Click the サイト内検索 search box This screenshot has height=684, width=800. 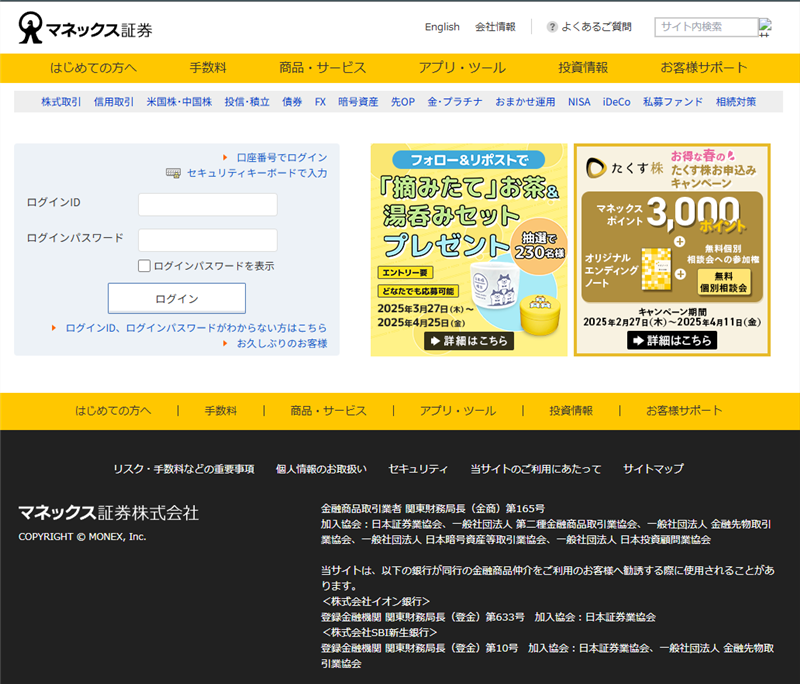coord(705,27)
